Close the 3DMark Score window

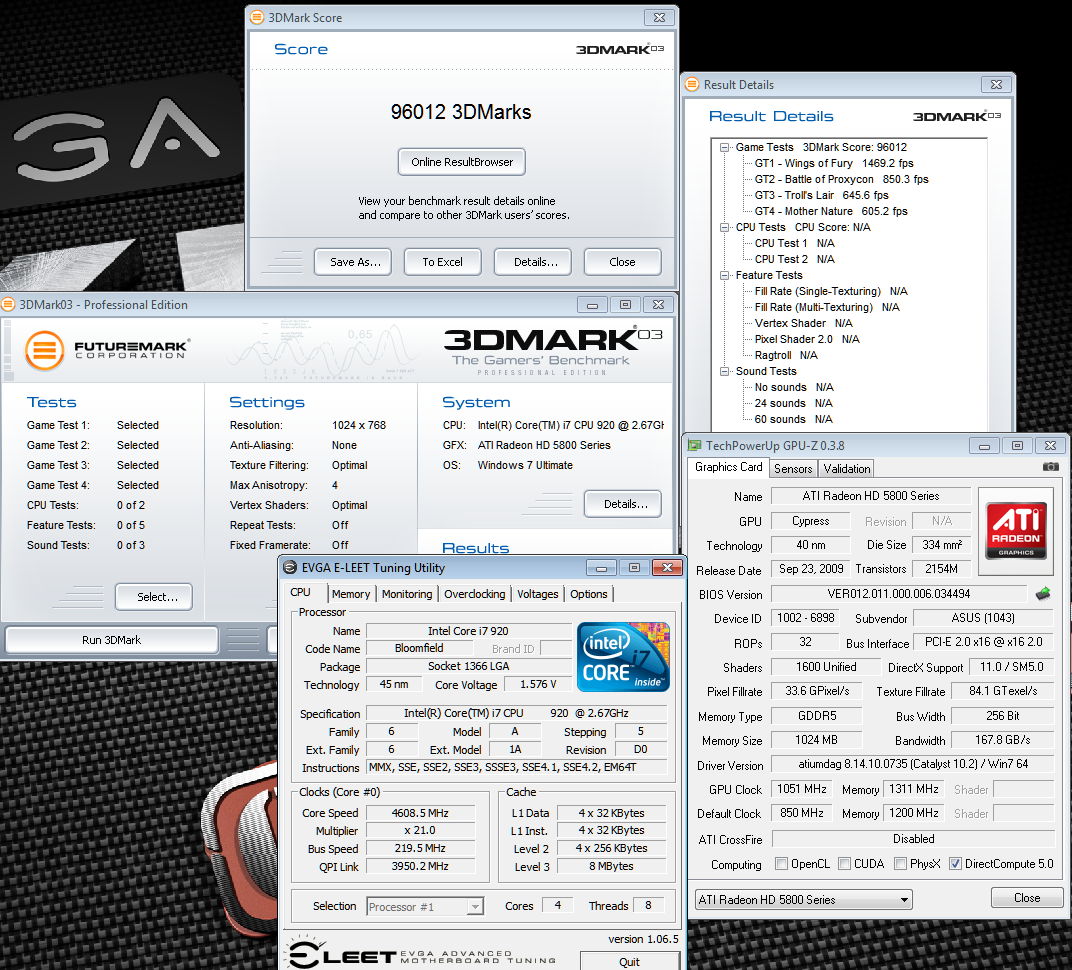point(659,18)
